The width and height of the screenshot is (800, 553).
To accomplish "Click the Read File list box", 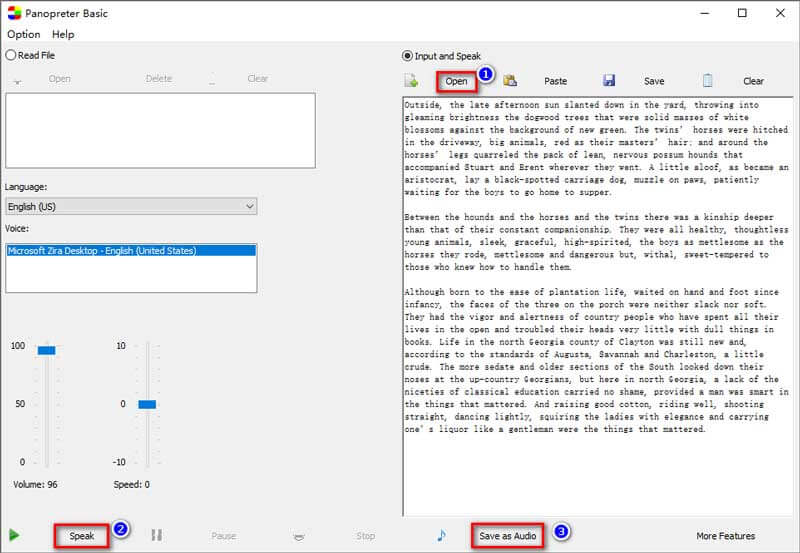I will click(x=160, y=131).
